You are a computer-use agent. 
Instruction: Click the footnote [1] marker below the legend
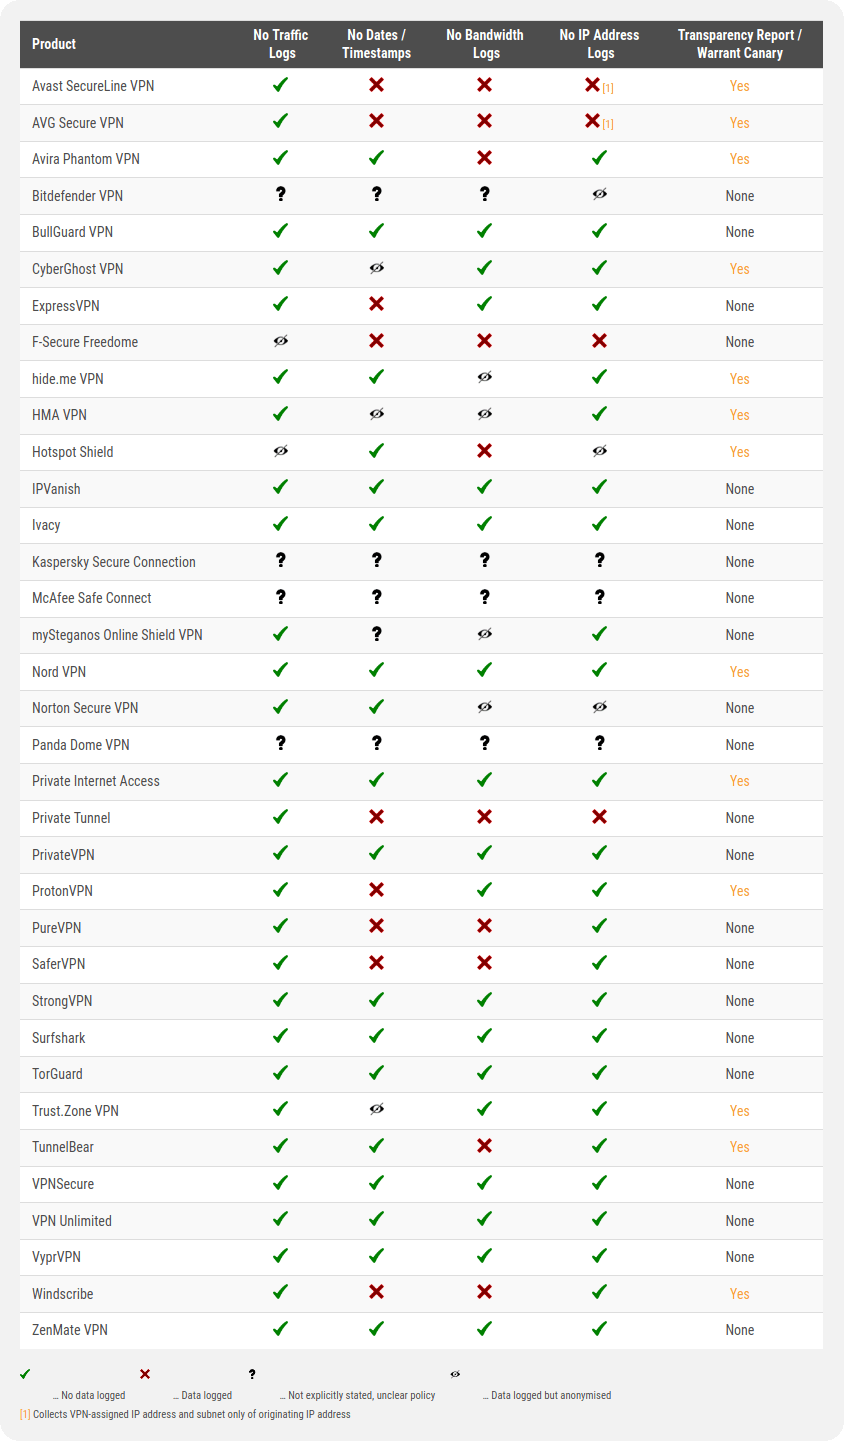[x=25, y=1414]
